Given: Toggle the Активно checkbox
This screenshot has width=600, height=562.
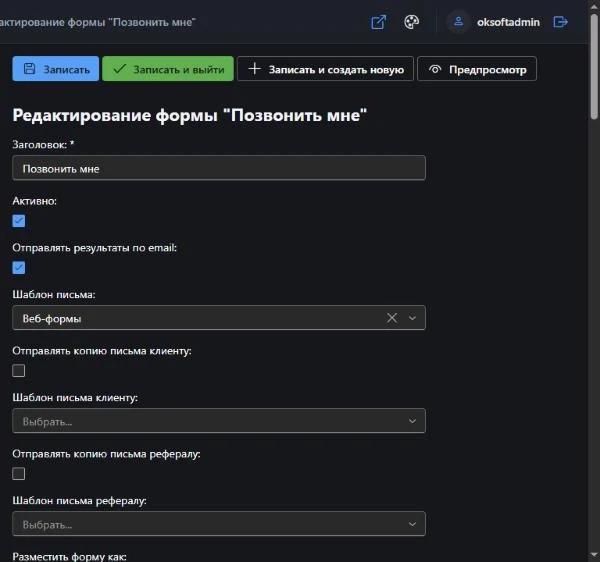Looking at the screenshot, I should coord(19,221).
